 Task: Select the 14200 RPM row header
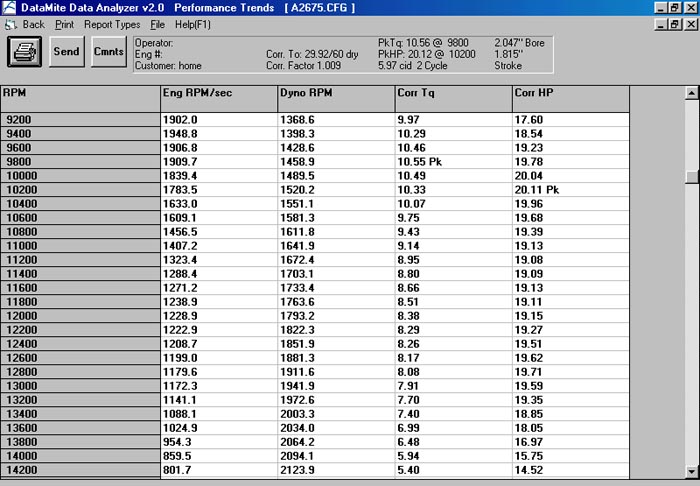coord(81,470)
